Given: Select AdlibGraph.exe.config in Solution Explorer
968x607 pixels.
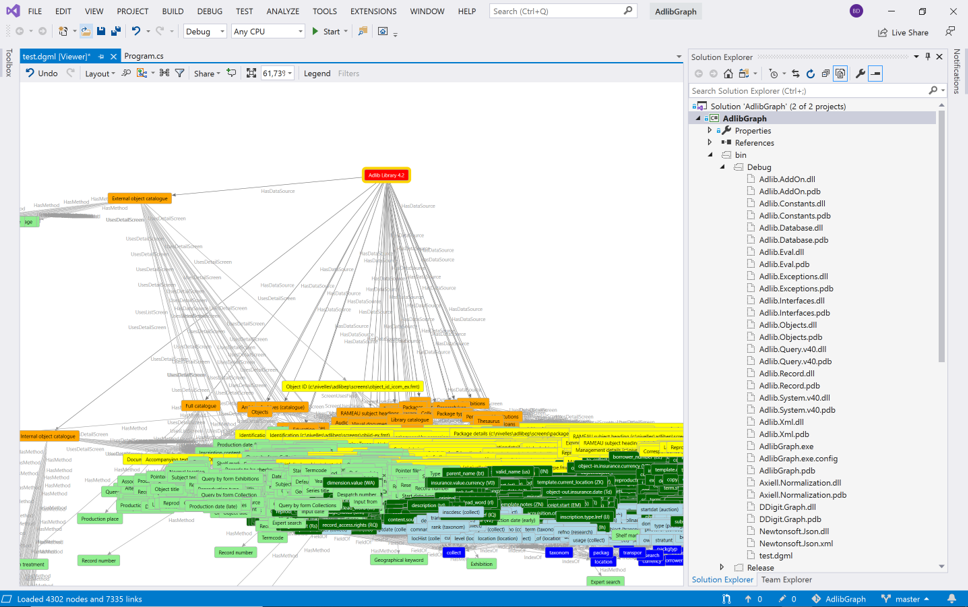Looking at the screenshot, I should point(798,458).
